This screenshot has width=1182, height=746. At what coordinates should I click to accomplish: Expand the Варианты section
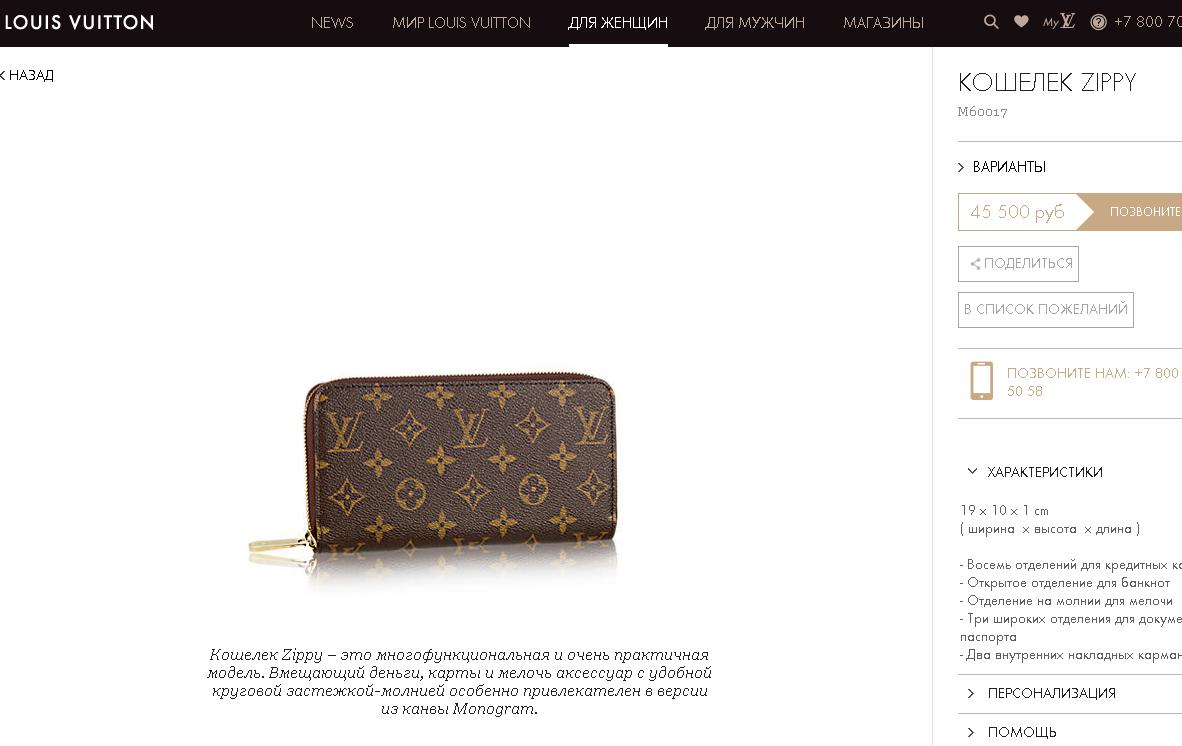[x=1002, y=167]
